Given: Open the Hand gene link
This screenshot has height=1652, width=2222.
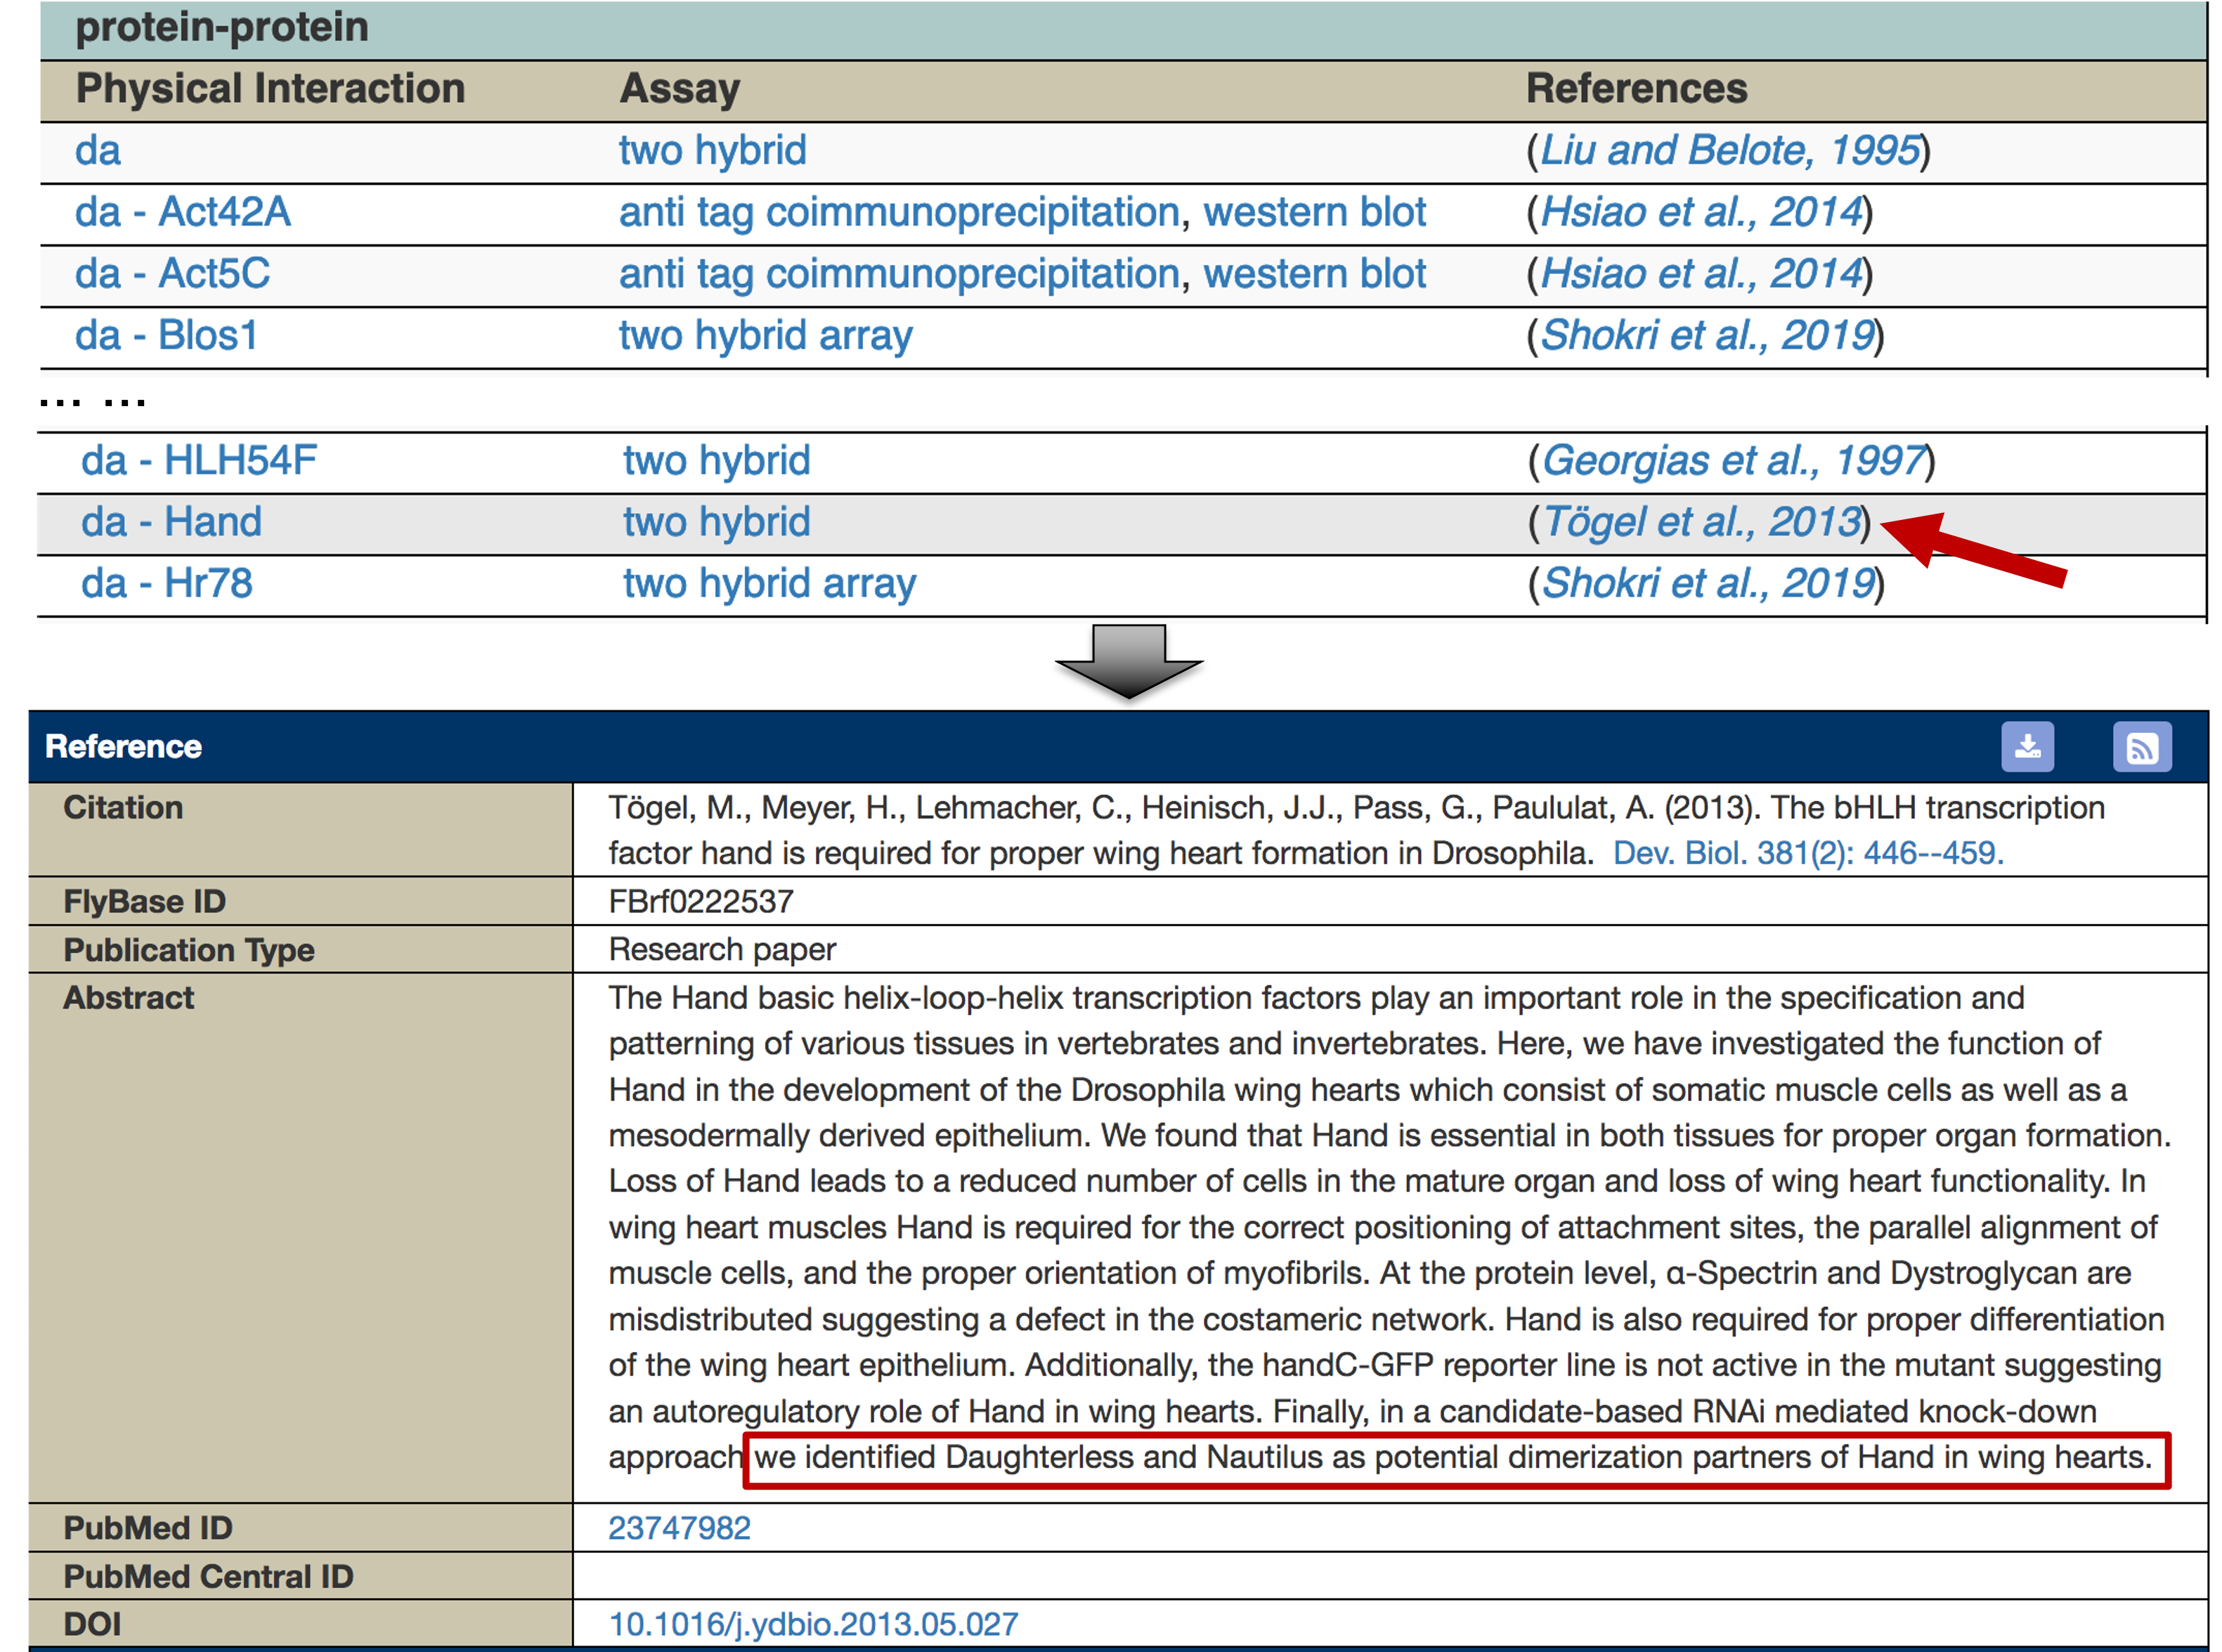Looking at the screenshot, I should click(x=213, y=522).
